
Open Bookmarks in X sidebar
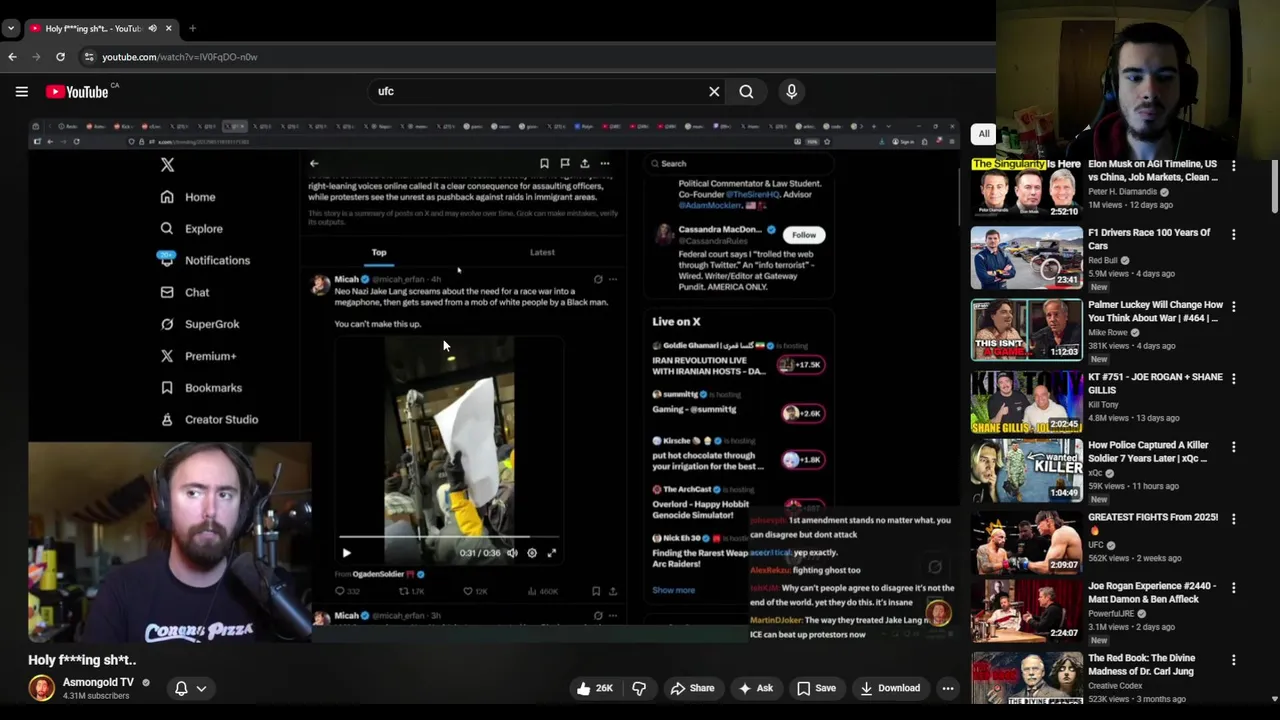tap(200, 388)
